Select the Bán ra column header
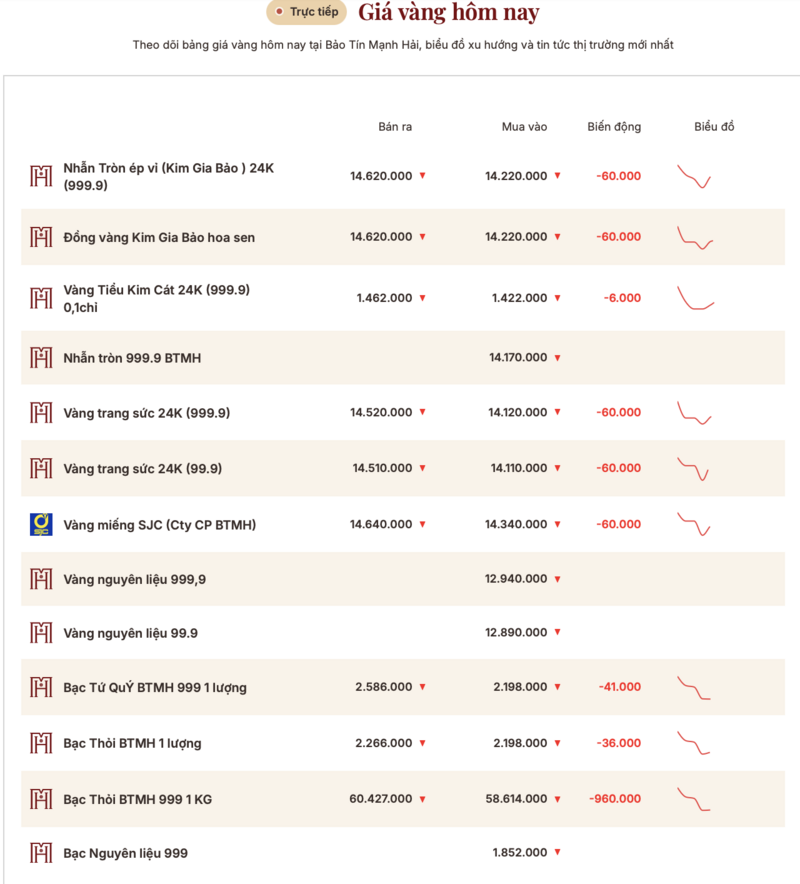Viewport: 800px width, 884px height. pos(395,127)
